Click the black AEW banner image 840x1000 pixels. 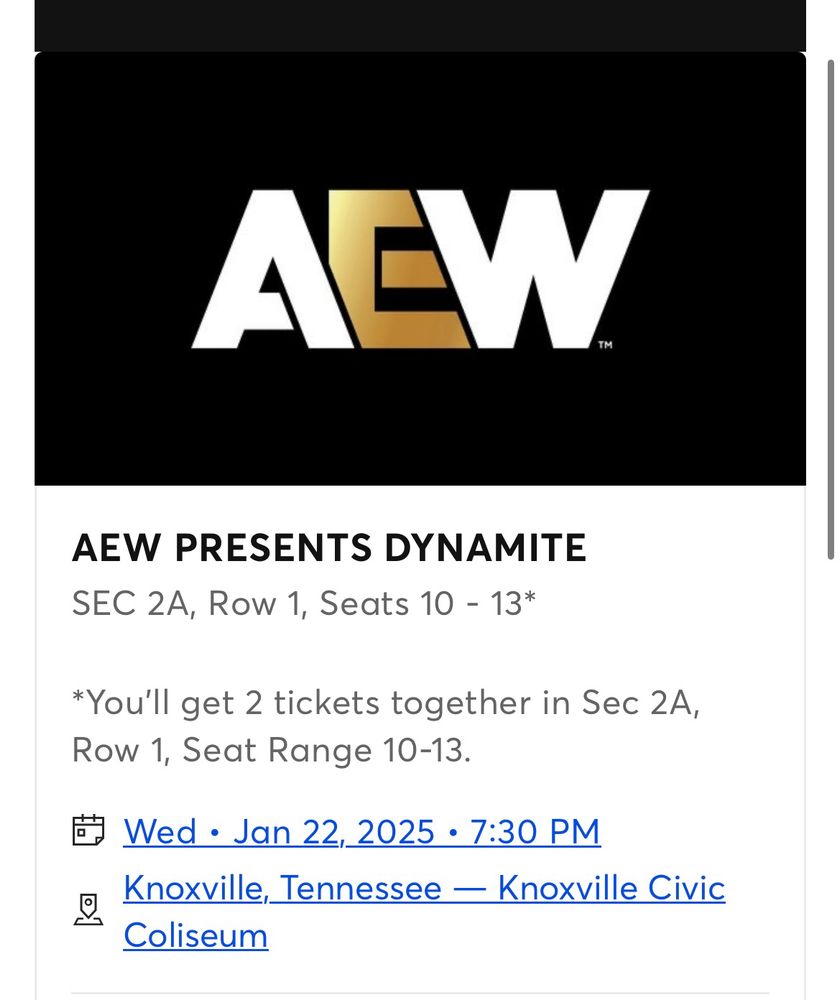[x=420, y=268]
